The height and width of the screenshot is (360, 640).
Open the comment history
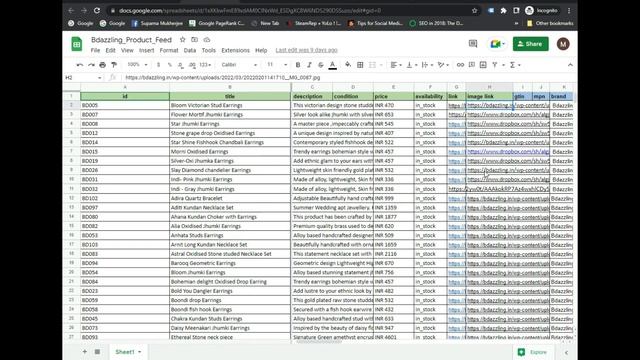click(x=473, y=44)
